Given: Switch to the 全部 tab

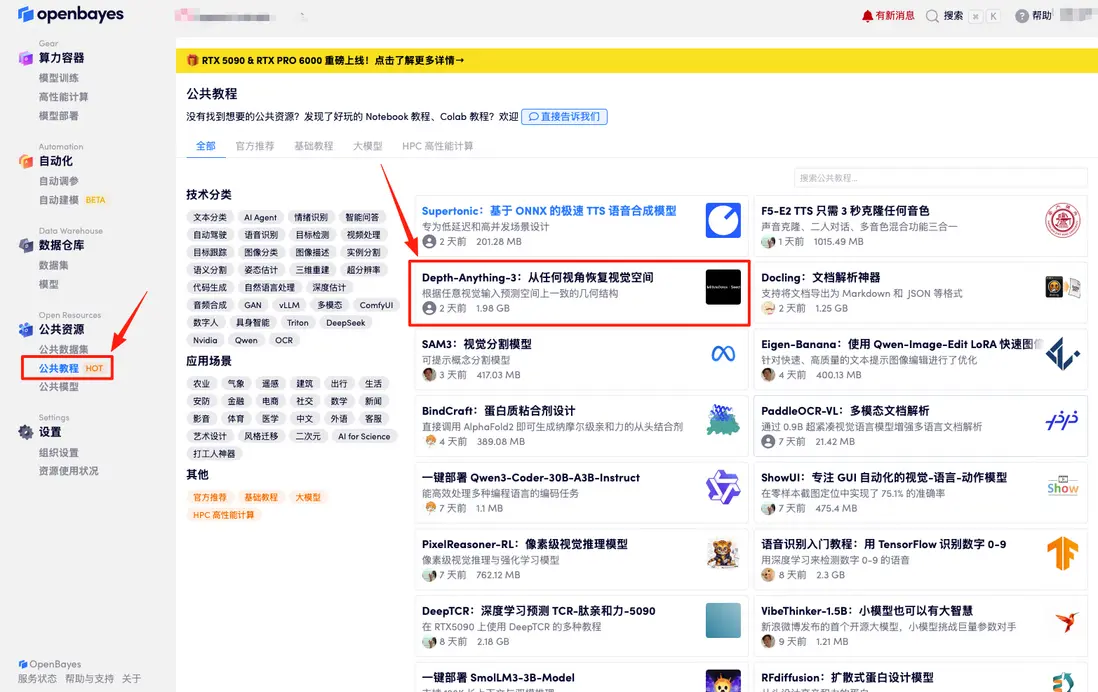Looking at the screenshot, I should coord(206,146).
